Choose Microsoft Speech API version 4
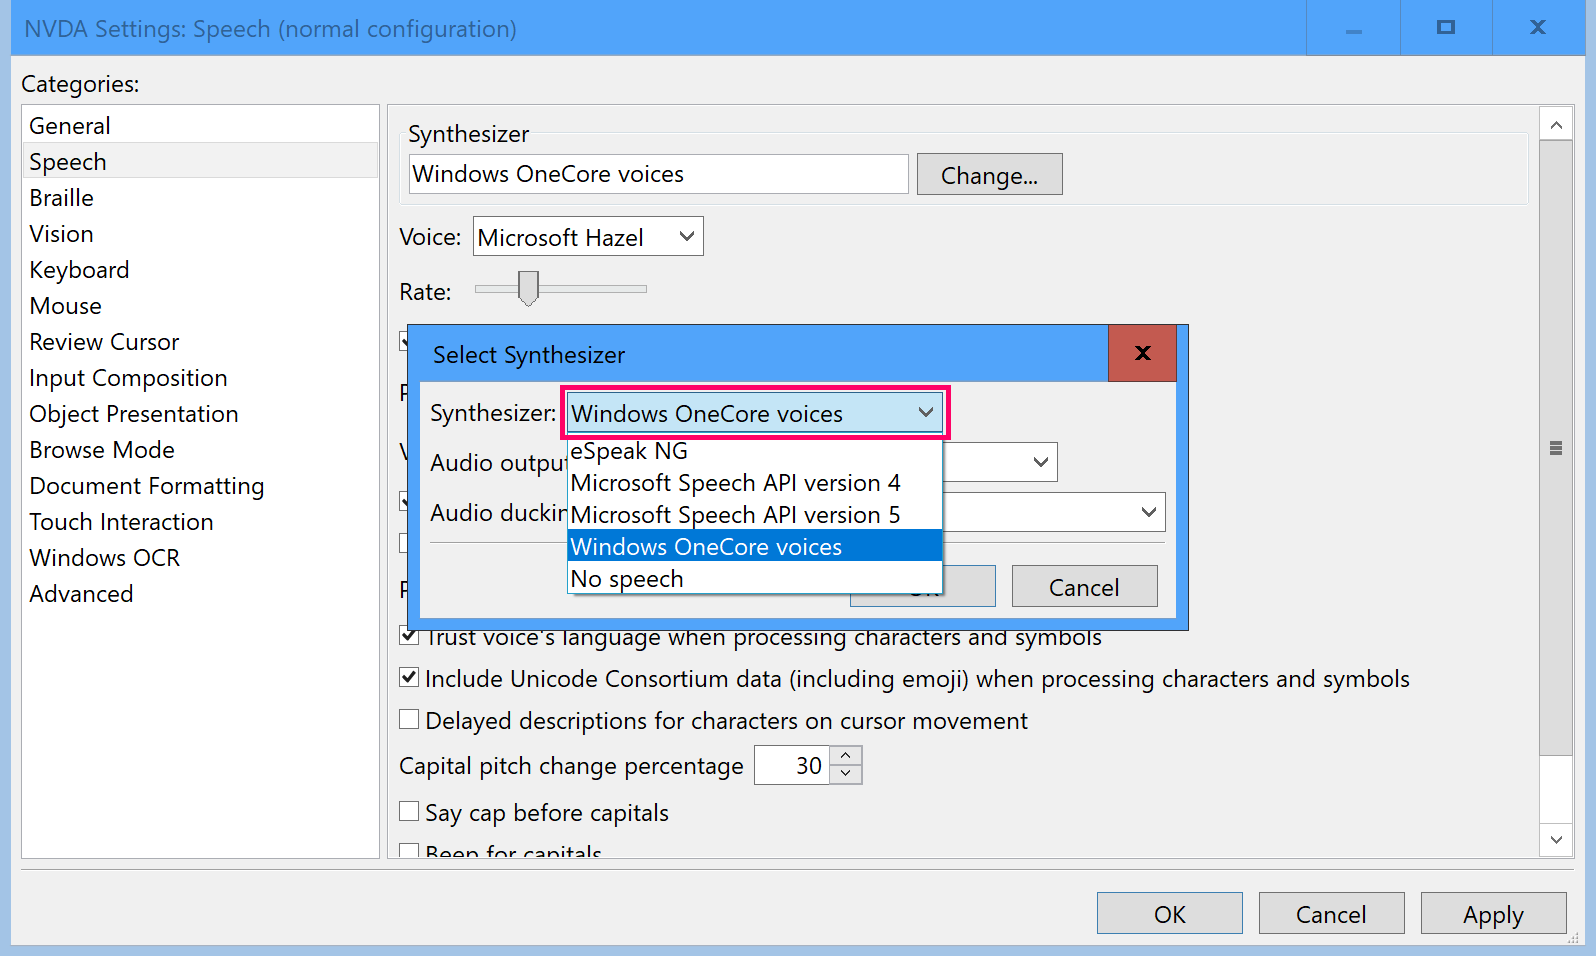1596x956 pixels. point(755,483)
